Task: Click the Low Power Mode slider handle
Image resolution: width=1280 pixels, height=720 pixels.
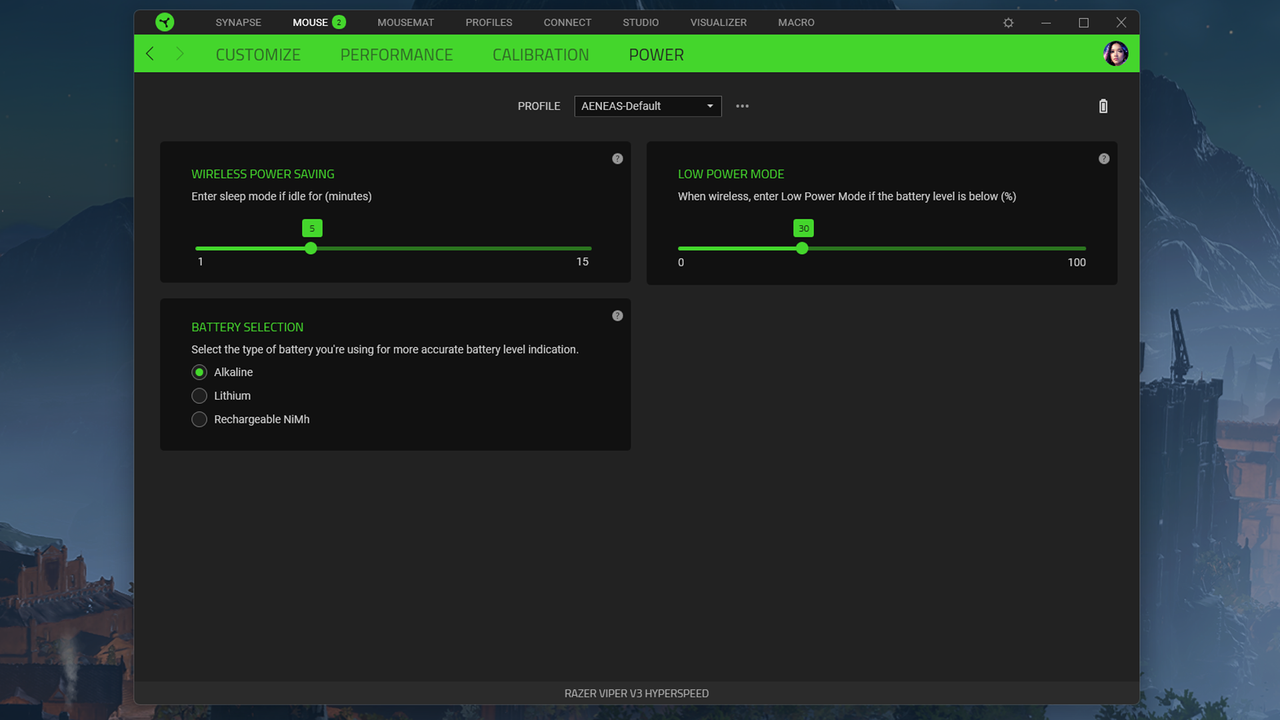Action: [802, 248]
